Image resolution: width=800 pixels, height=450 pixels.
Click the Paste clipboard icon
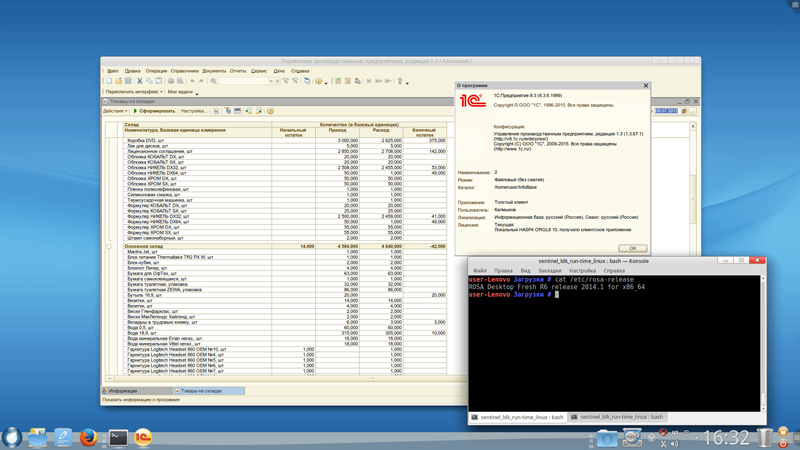(159, 81)
